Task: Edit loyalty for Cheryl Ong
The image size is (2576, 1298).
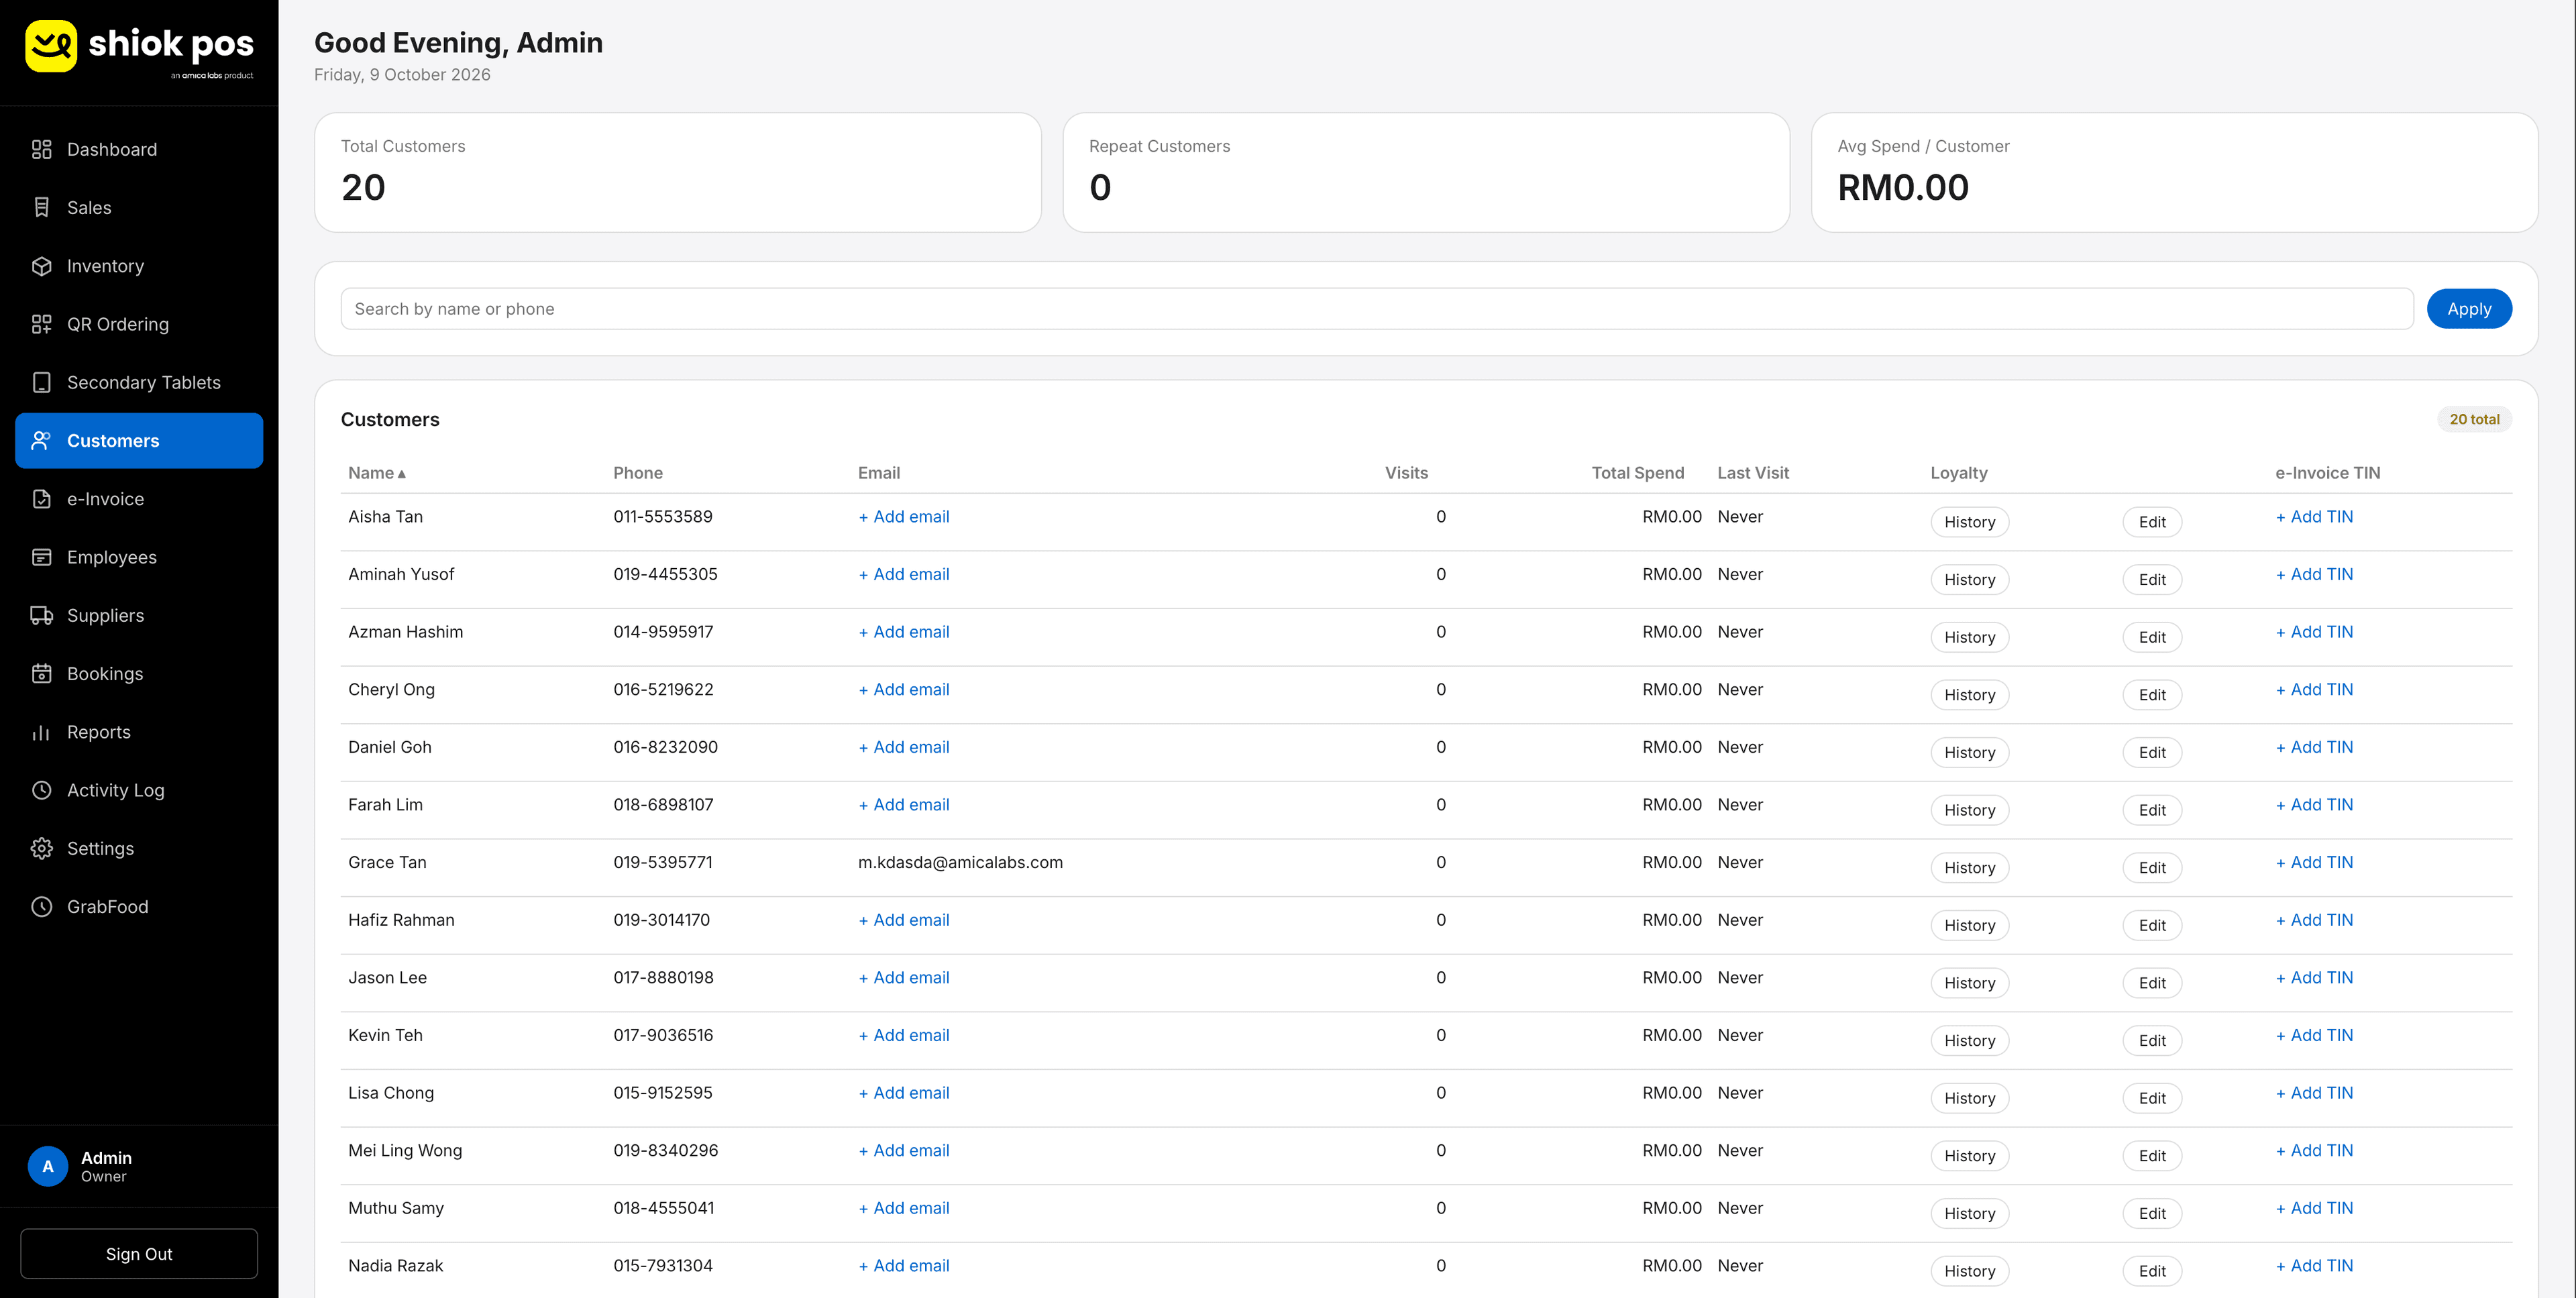Action: point(2152,695)
